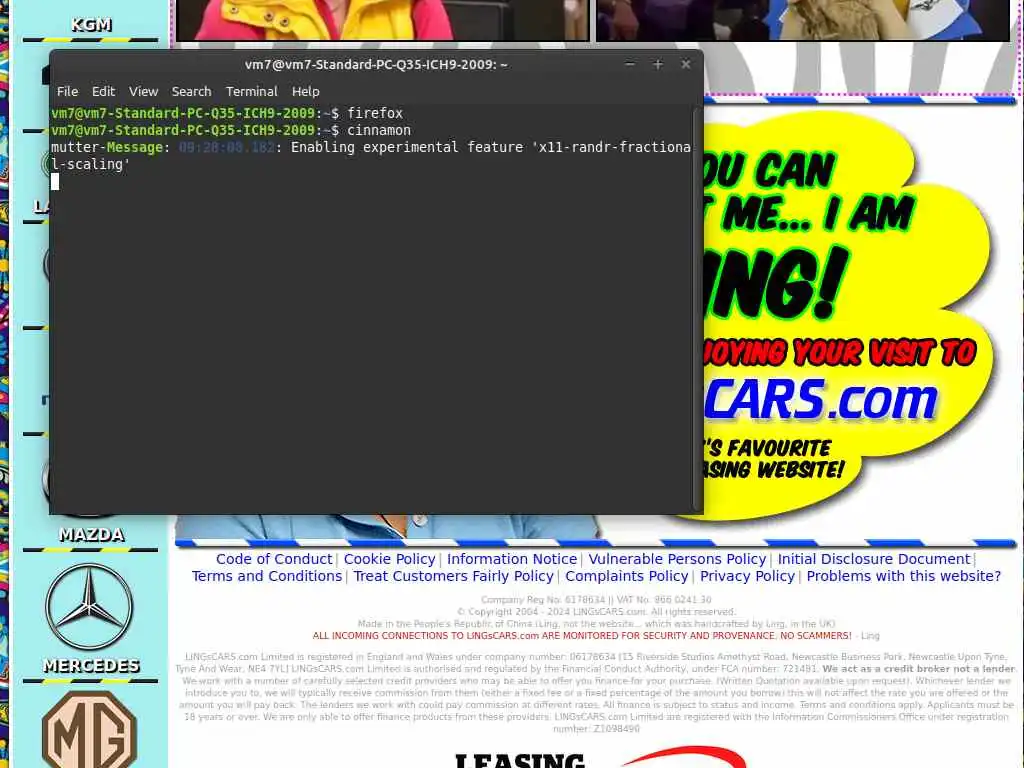Click the terminal vertical scrollbar
Screen dimensions: 1024x768
point(696,307)
